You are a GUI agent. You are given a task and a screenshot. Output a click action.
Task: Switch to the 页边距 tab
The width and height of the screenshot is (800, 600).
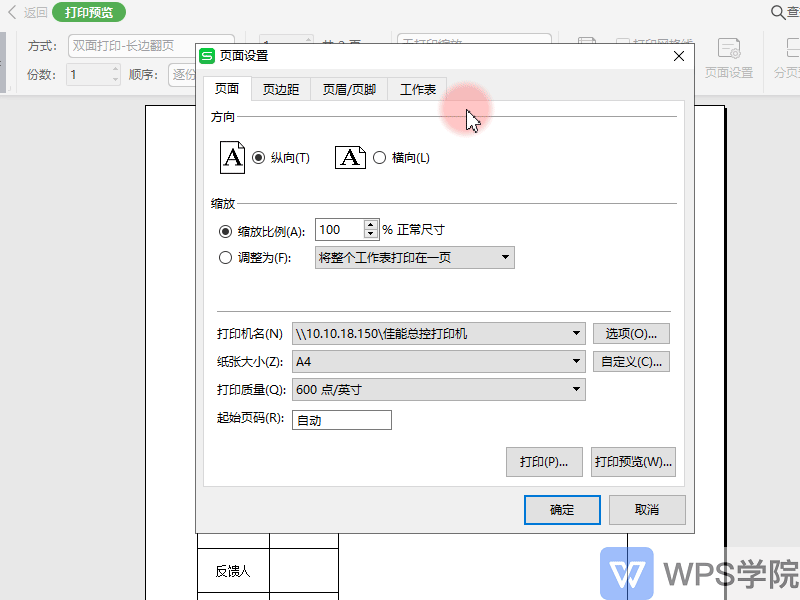tap(281, 90)
